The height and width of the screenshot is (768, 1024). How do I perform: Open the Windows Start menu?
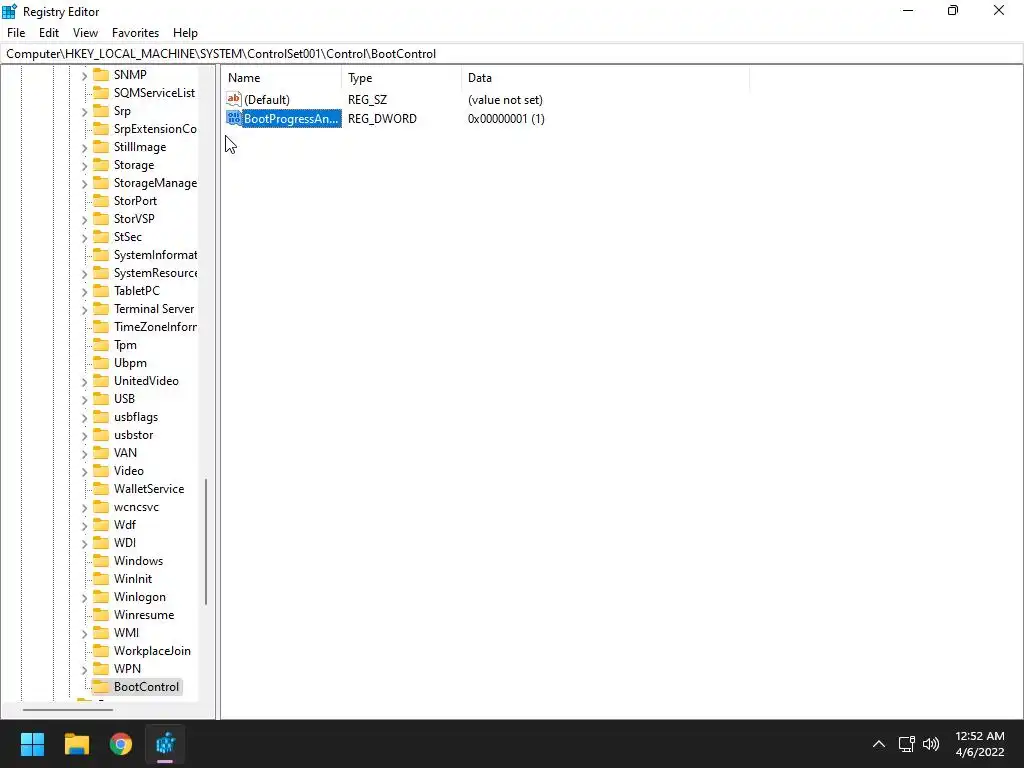click(32, 744)
